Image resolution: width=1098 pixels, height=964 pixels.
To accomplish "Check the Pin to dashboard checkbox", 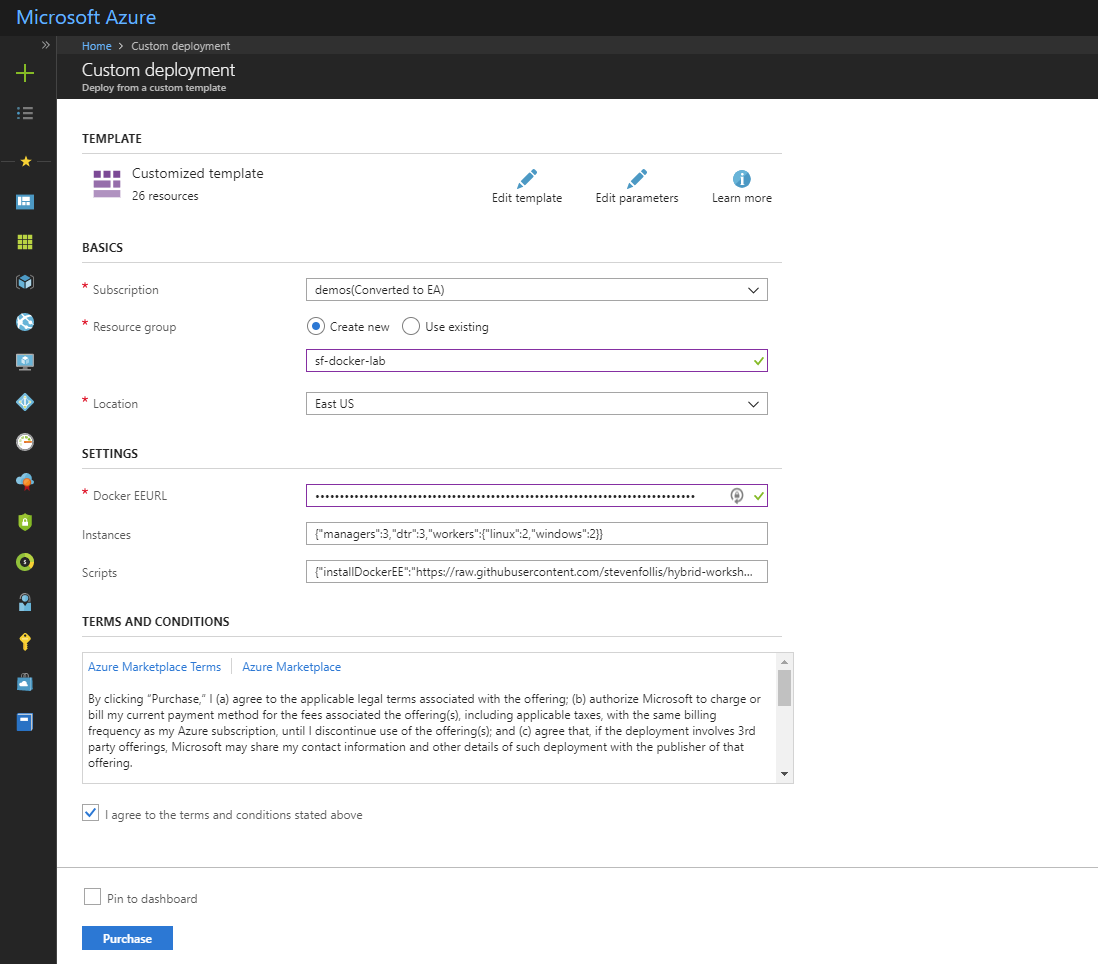I will 92,897.
